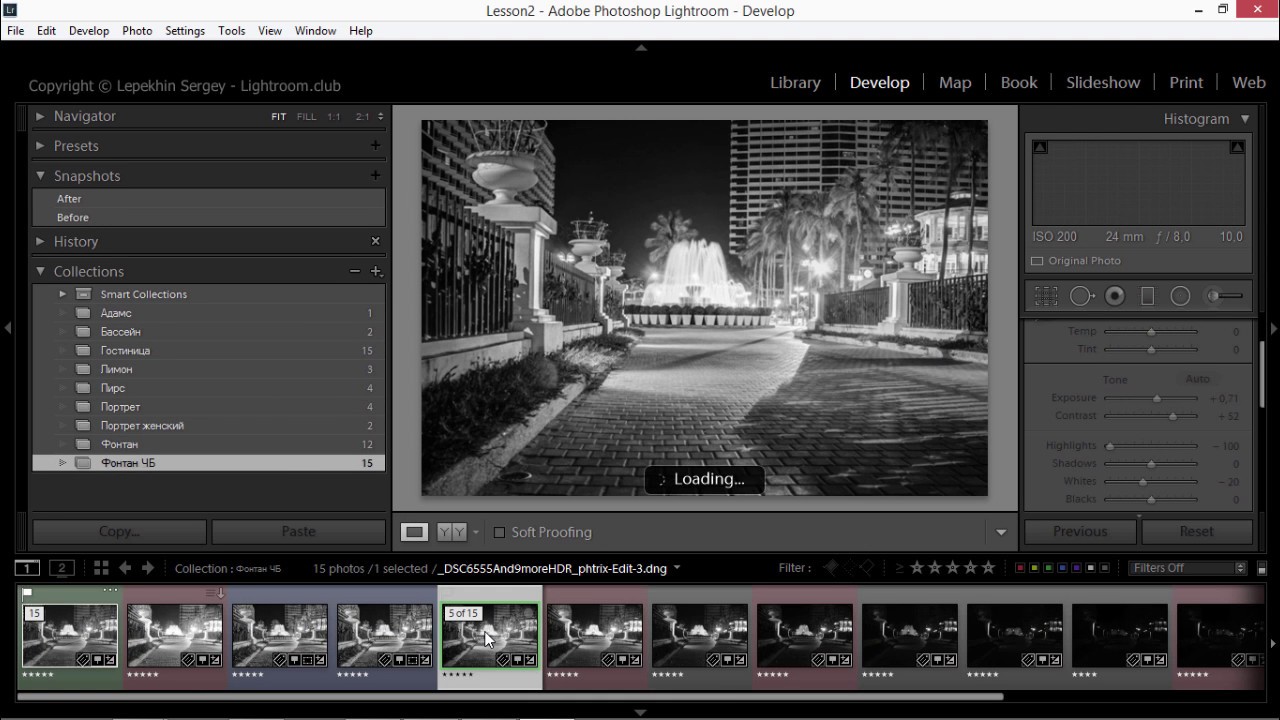Select the Adjustment Brush tool
This screenshot has width=1280, height=720.
click(x=1224, y=296)
